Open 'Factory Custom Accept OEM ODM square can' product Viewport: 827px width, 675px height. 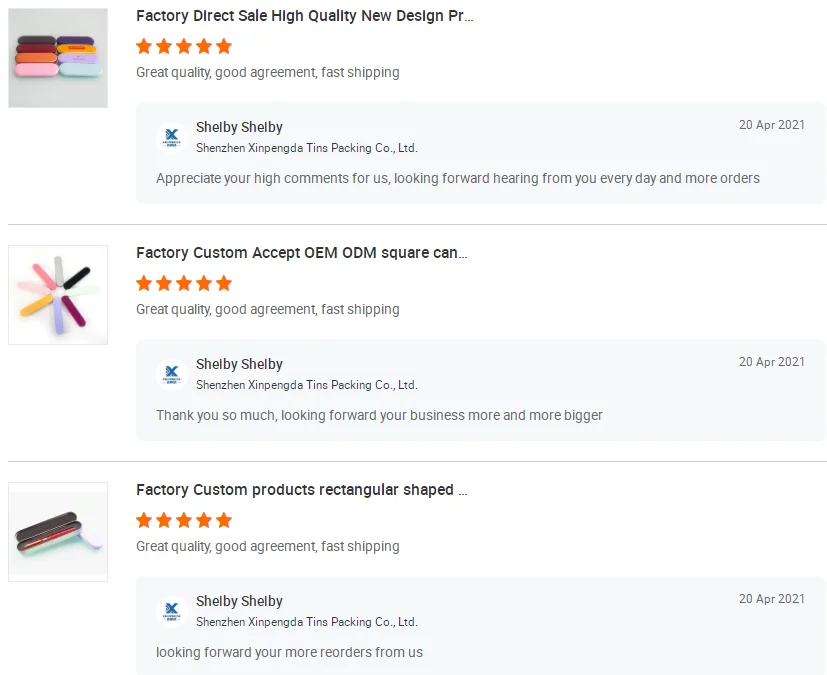click(x=301, y=253)
